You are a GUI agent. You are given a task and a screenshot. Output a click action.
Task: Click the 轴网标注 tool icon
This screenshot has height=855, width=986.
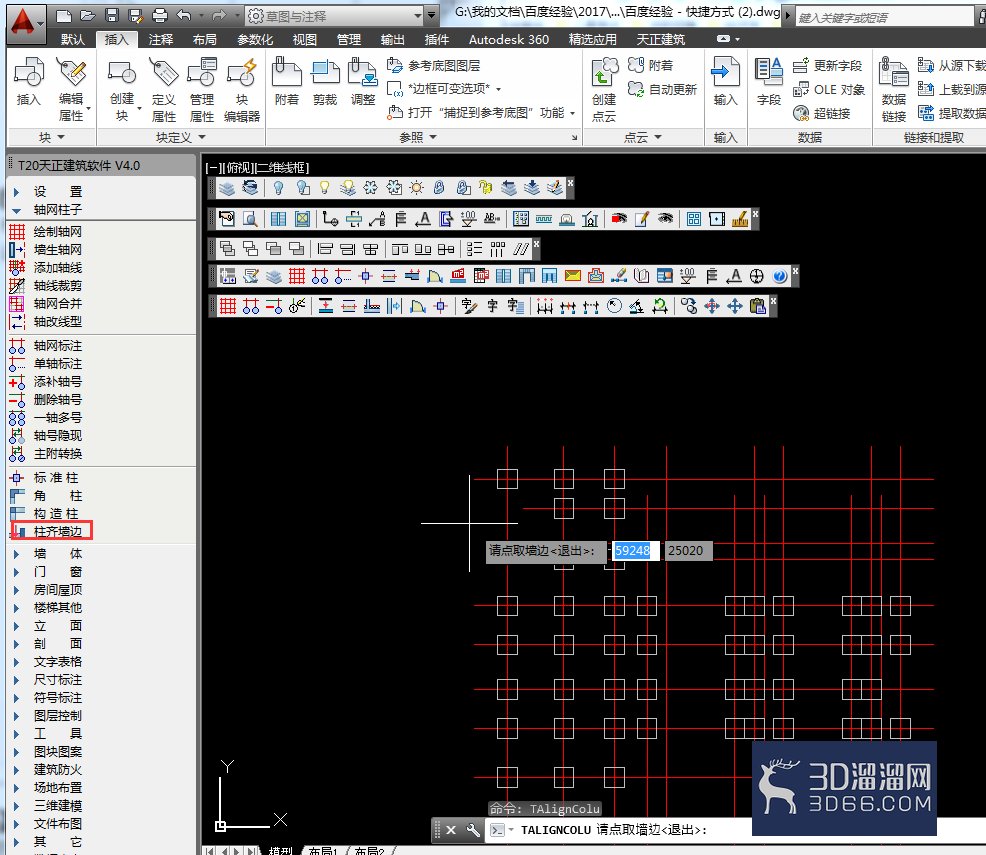click(17, 346)
